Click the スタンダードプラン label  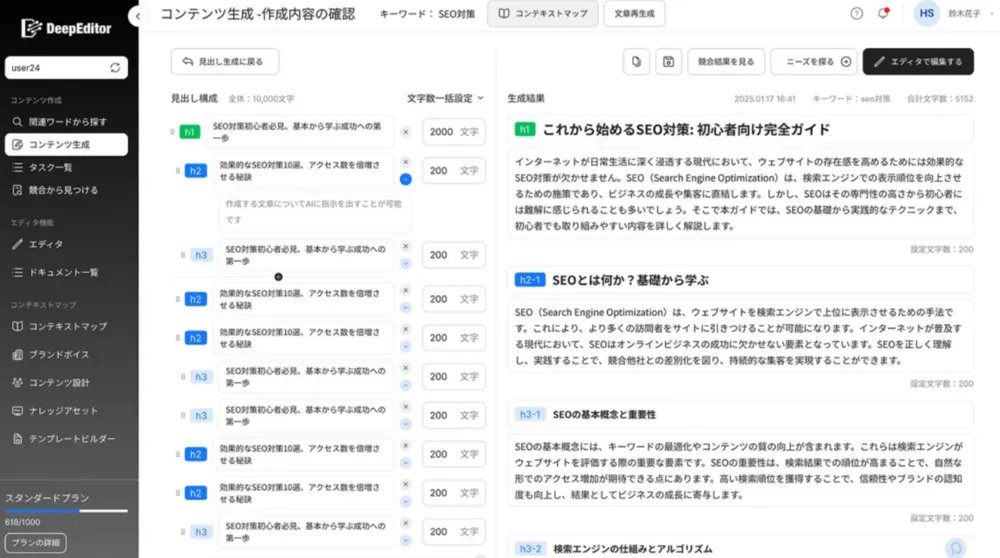coord(47,498)
